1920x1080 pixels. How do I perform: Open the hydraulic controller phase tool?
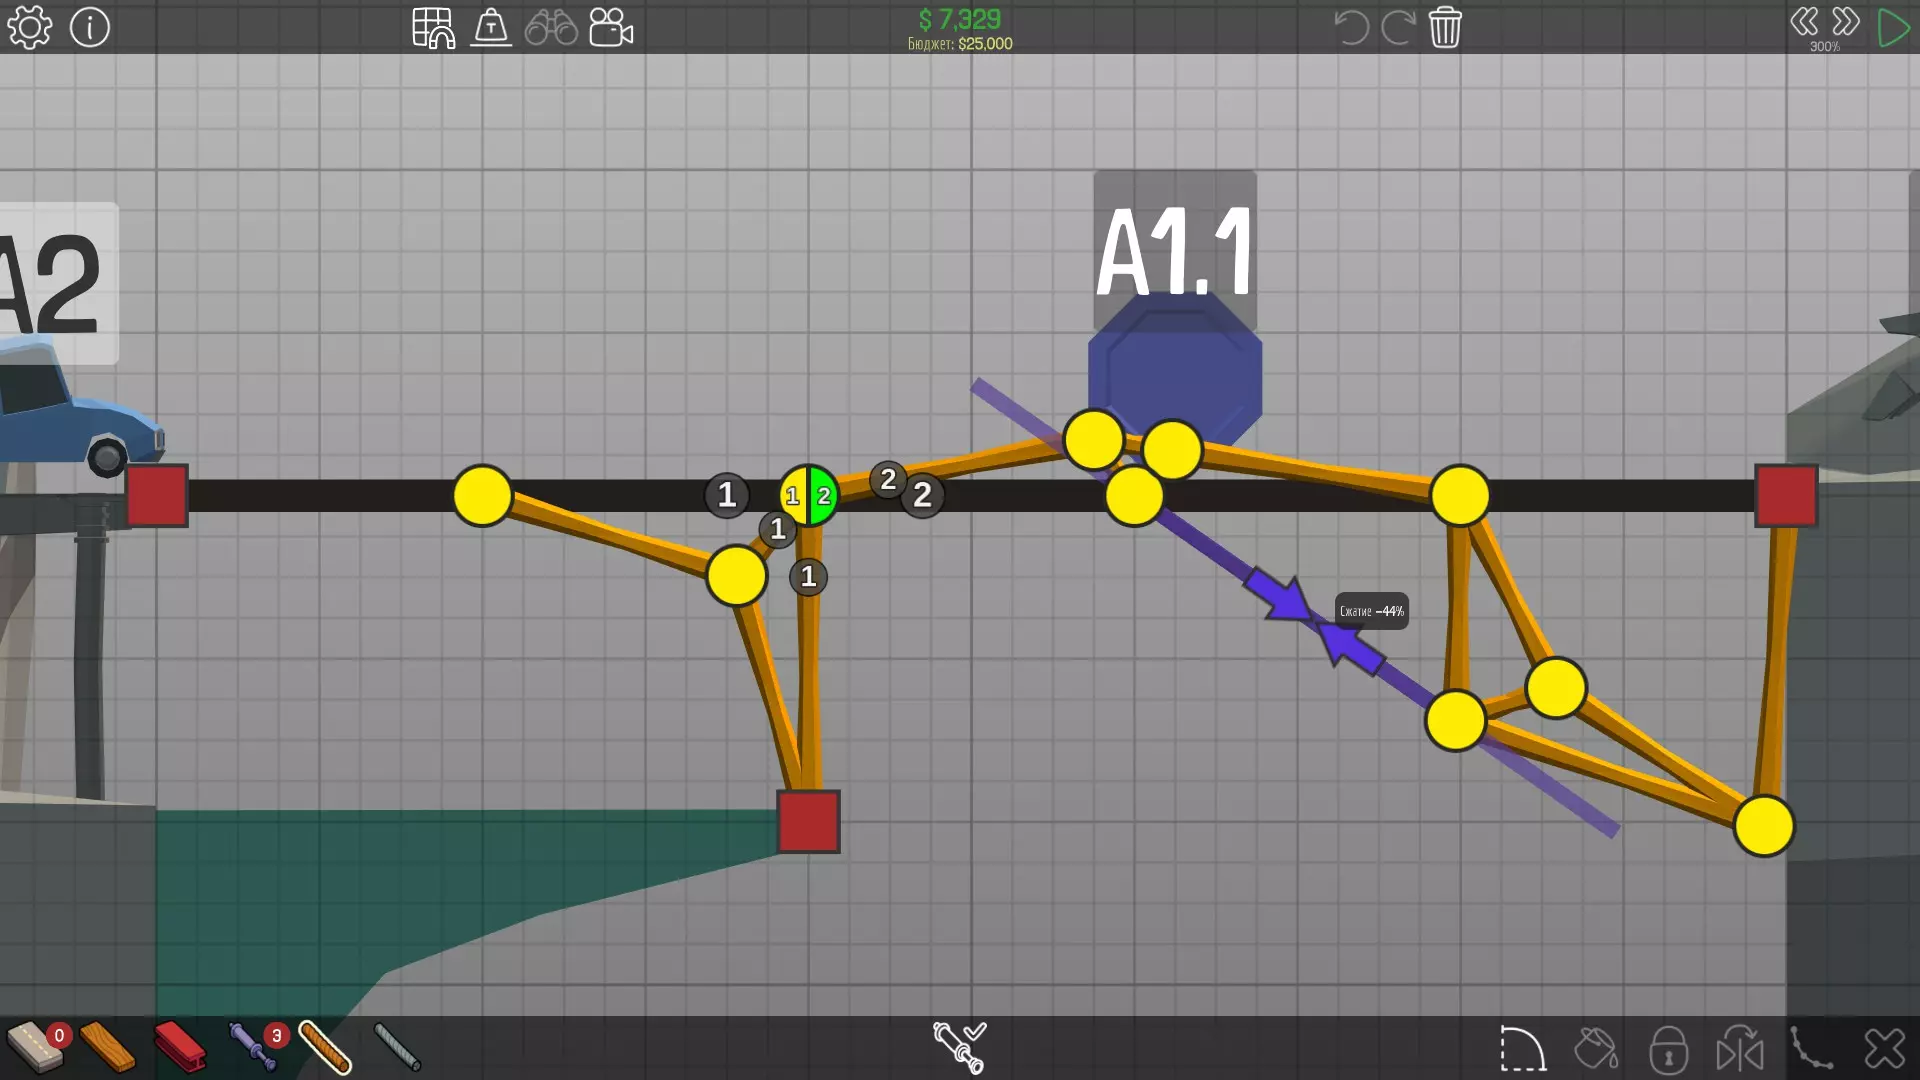959,1047
